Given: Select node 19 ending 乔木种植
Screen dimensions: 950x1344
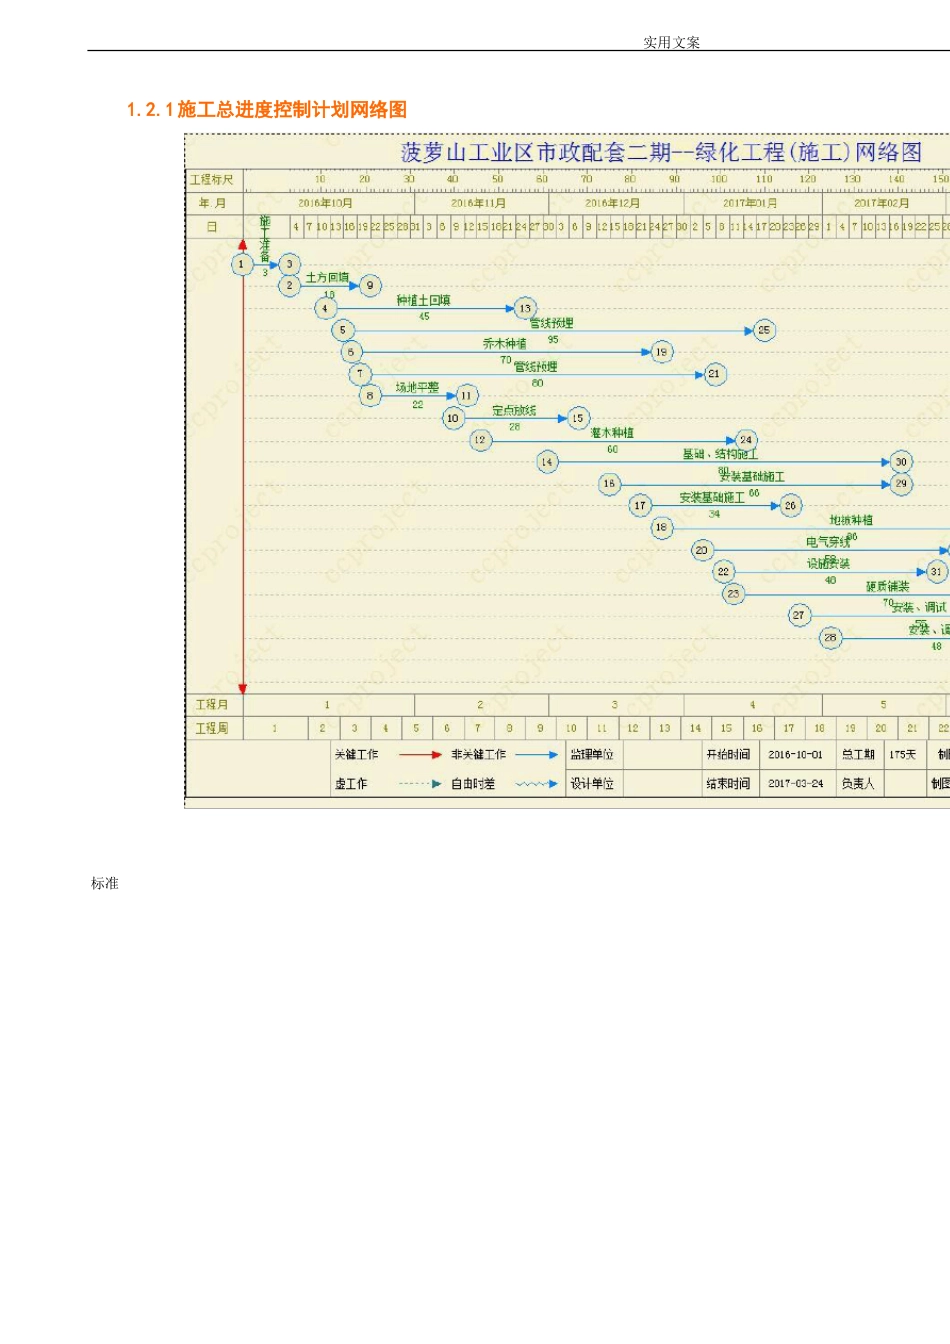Looking at the screenshot, I should click(661, 352).
